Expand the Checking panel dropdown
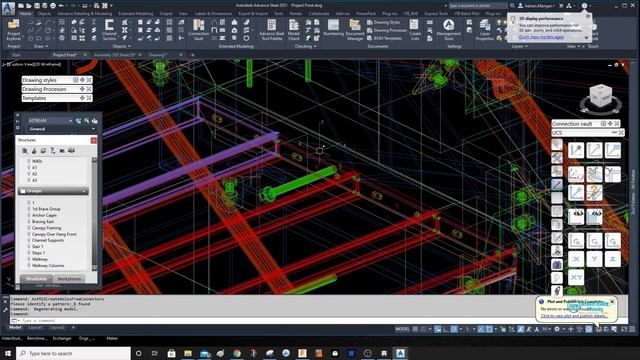 click(x=305, y=47)
